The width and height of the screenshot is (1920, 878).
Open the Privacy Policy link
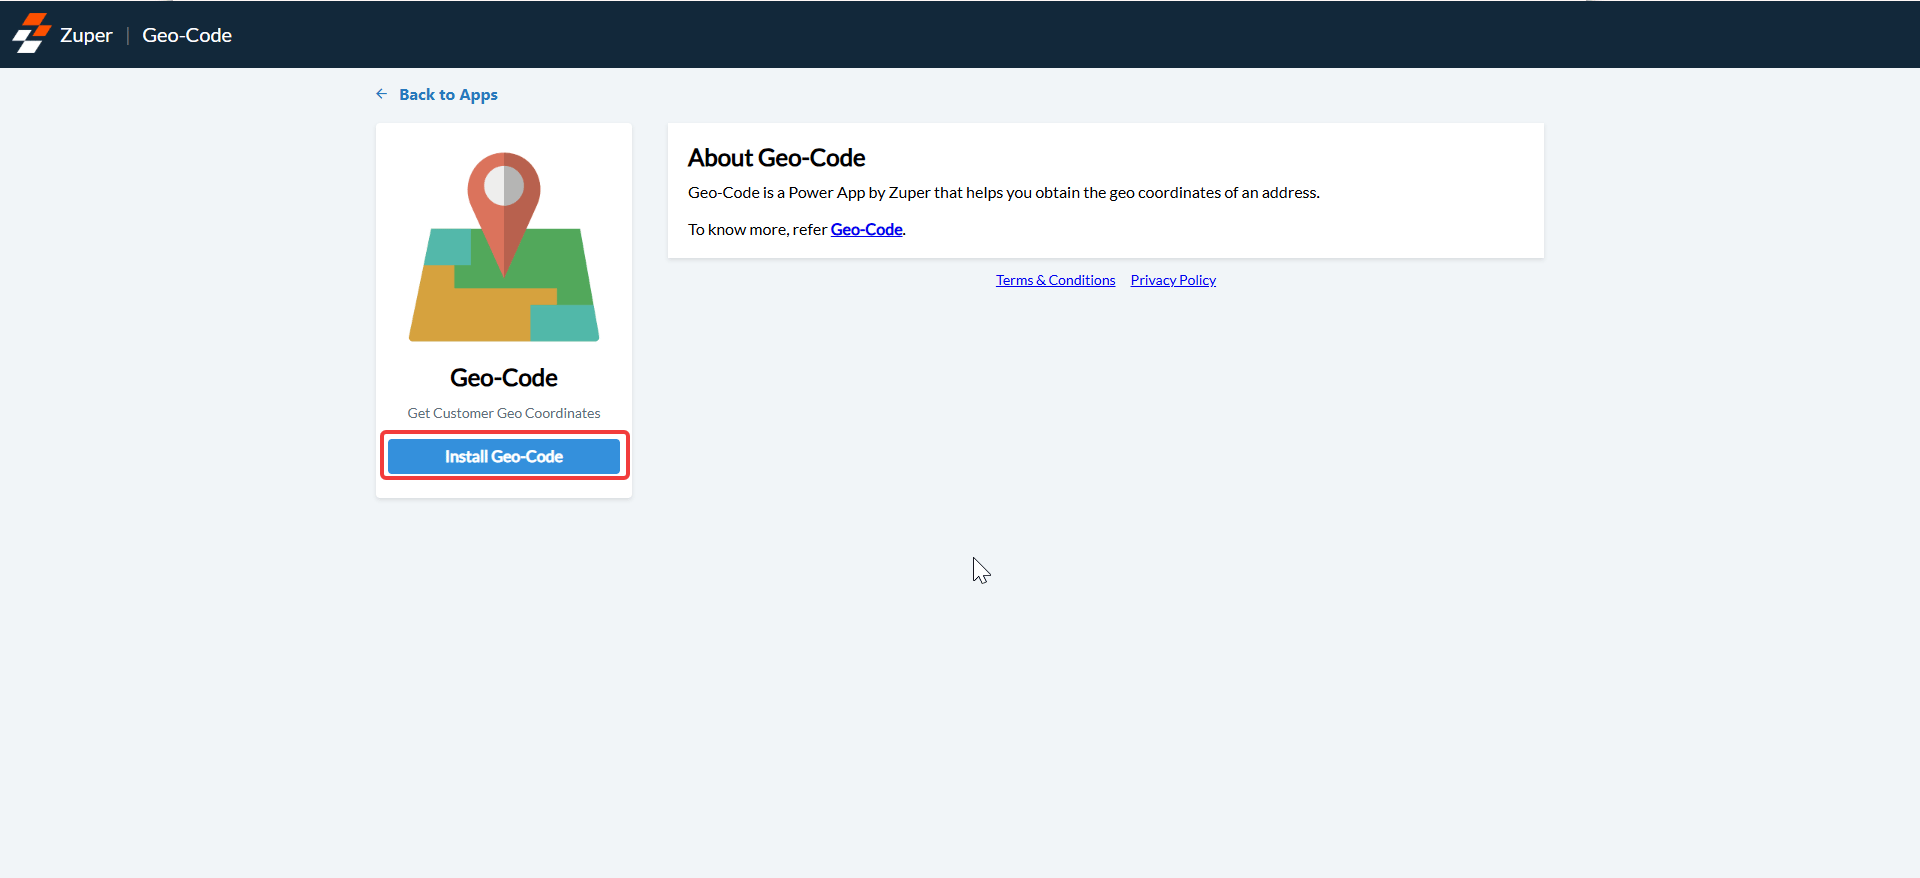point(1173,280)
